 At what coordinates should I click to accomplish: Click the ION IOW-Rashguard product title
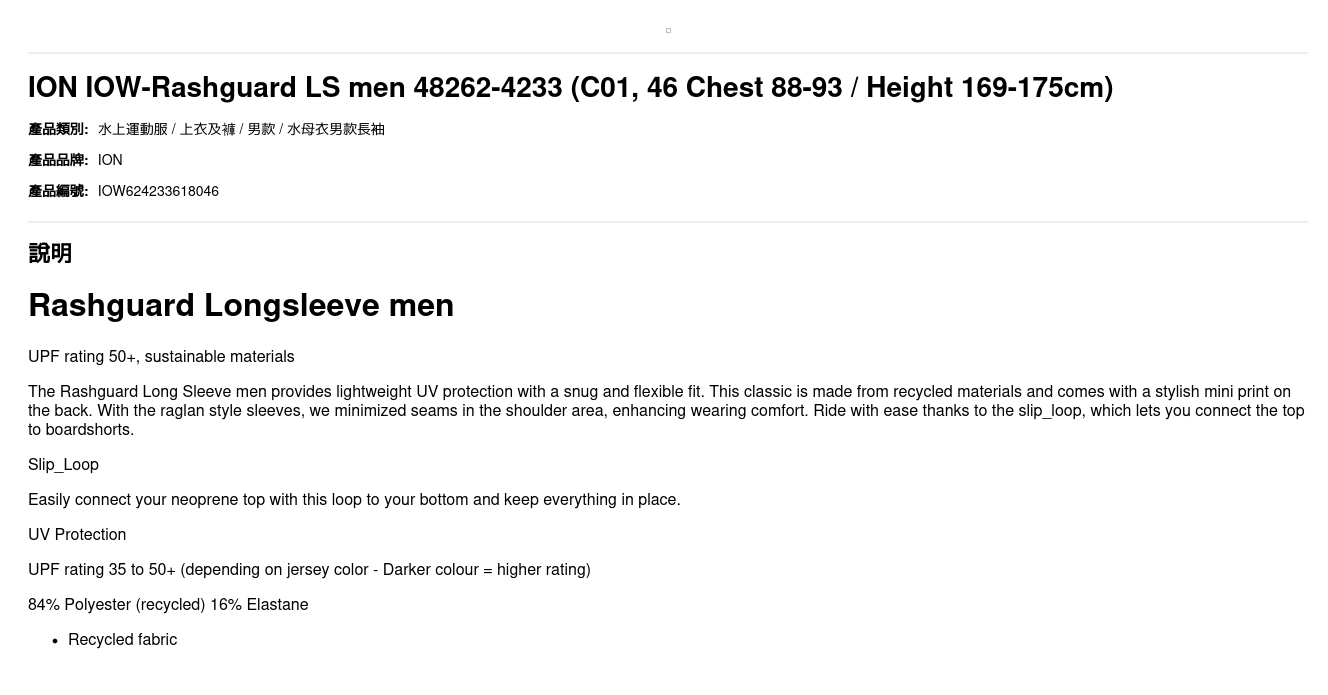click(x=570, y=88)
